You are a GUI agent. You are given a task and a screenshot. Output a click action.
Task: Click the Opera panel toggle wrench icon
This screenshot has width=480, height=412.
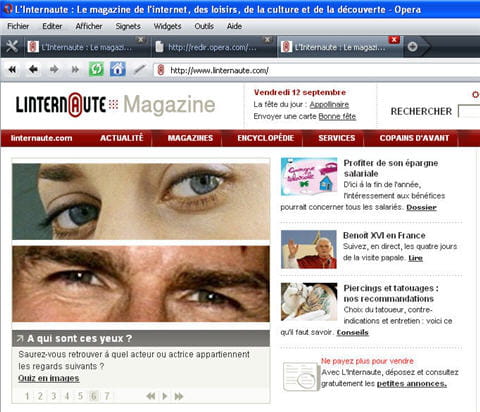pyautogui.click(x=12, y=46)
